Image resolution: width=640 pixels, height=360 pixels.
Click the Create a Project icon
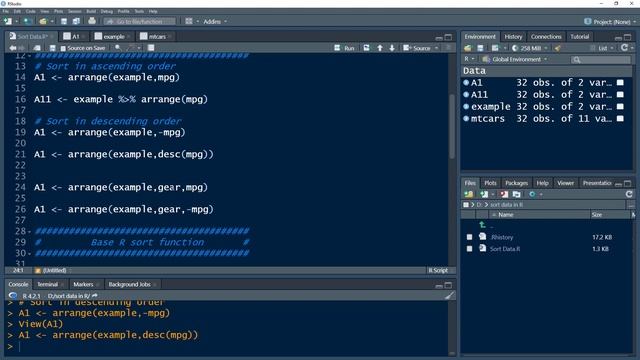(x=27, y=21)
